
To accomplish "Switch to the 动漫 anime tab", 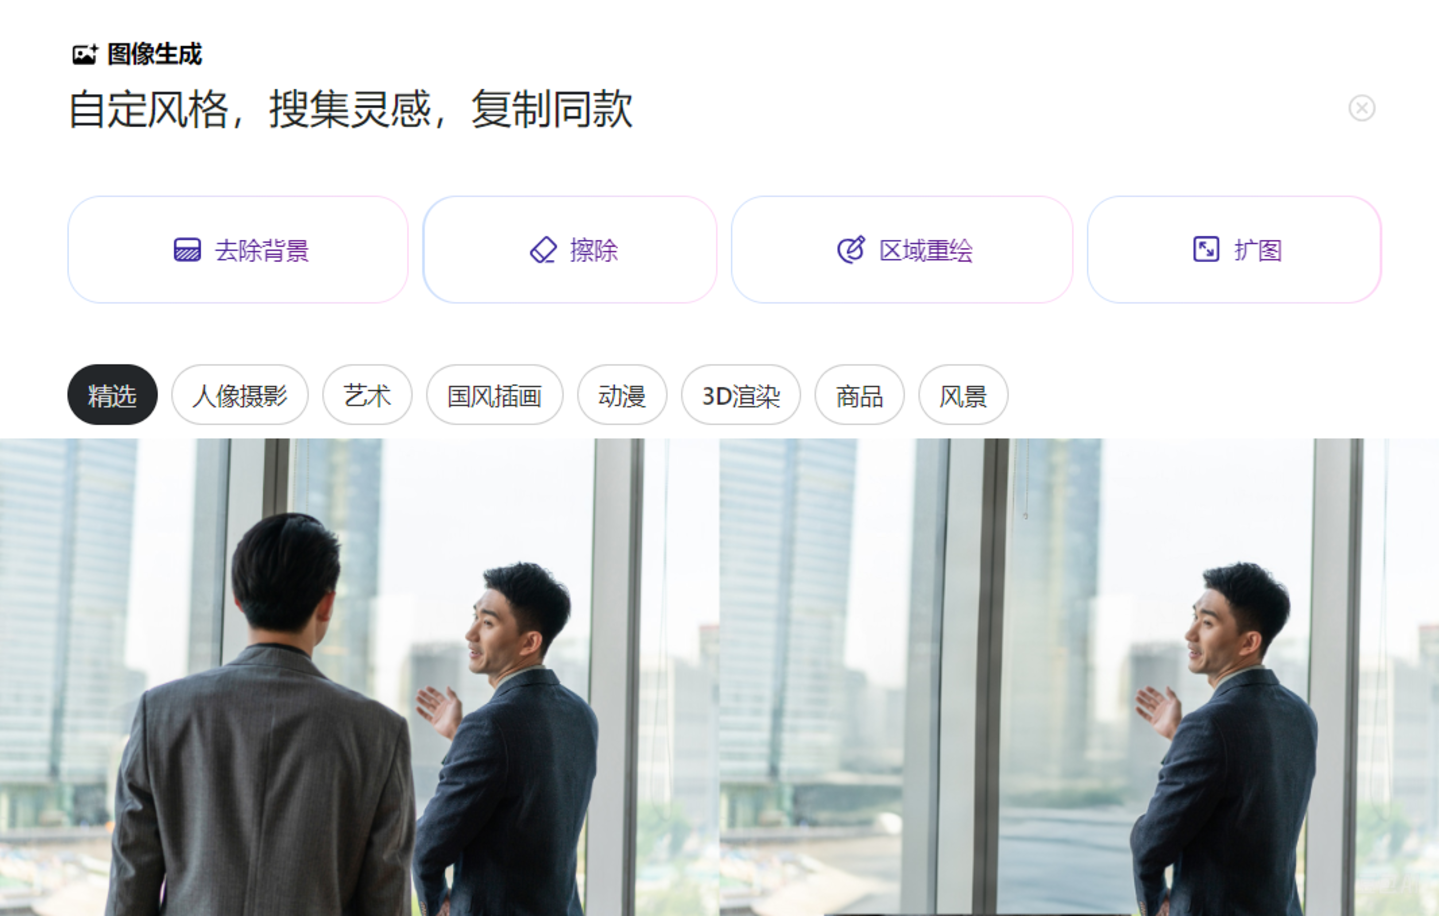I will (622, 395).
